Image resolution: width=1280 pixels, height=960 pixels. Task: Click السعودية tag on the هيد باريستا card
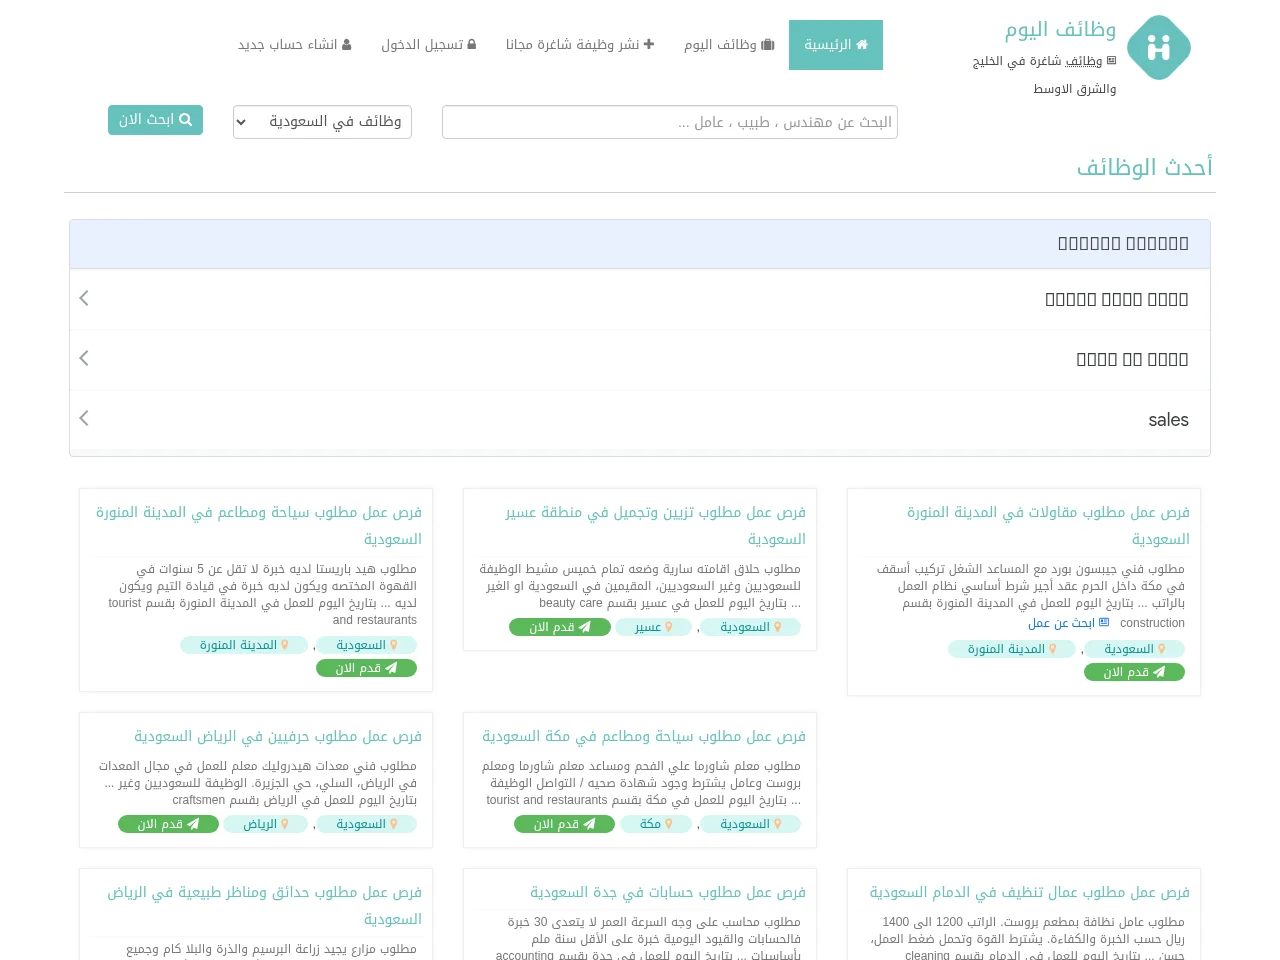point(367,645)
